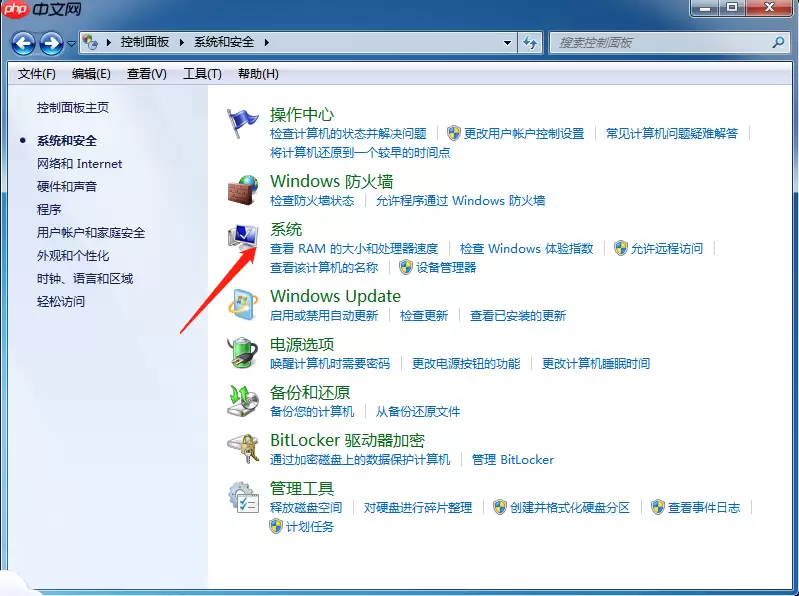Click 检查 Windows 体验指数 link
Screen dimensions: 799x596
526,249
